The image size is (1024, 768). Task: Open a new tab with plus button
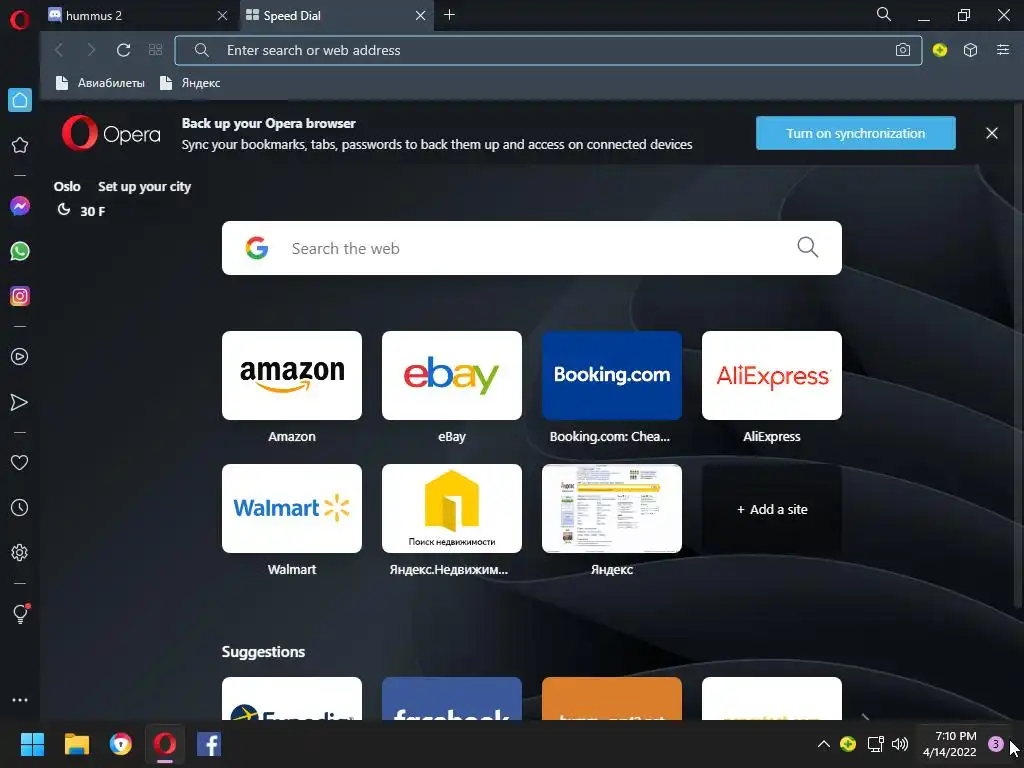tap(449, 15)
